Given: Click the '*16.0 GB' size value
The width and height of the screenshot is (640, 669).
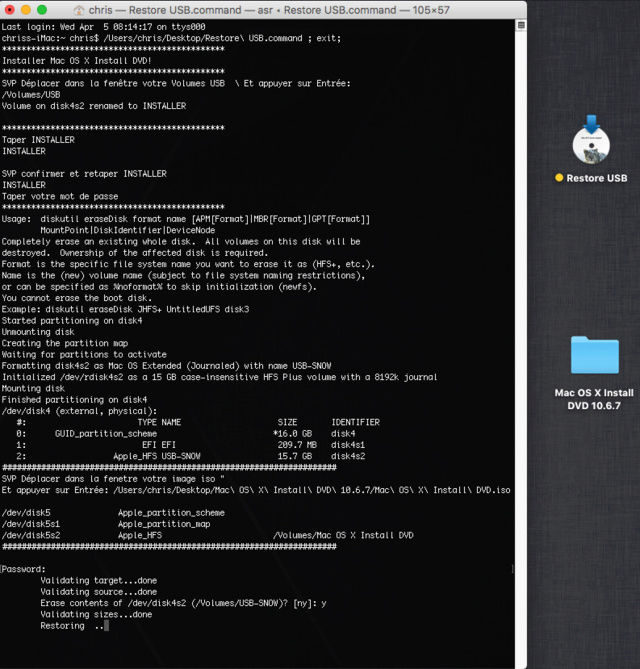Looking at the screenshot, I should (293, 433).
